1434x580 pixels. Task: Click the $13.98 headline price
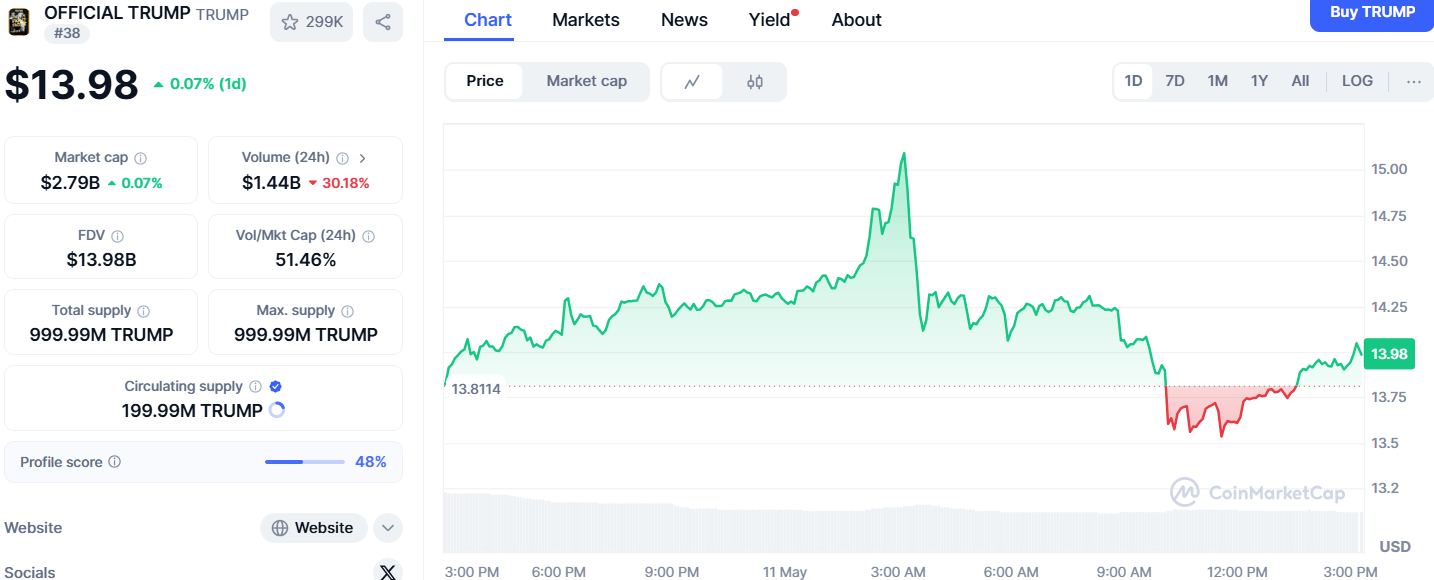click(x=71, y=84)
